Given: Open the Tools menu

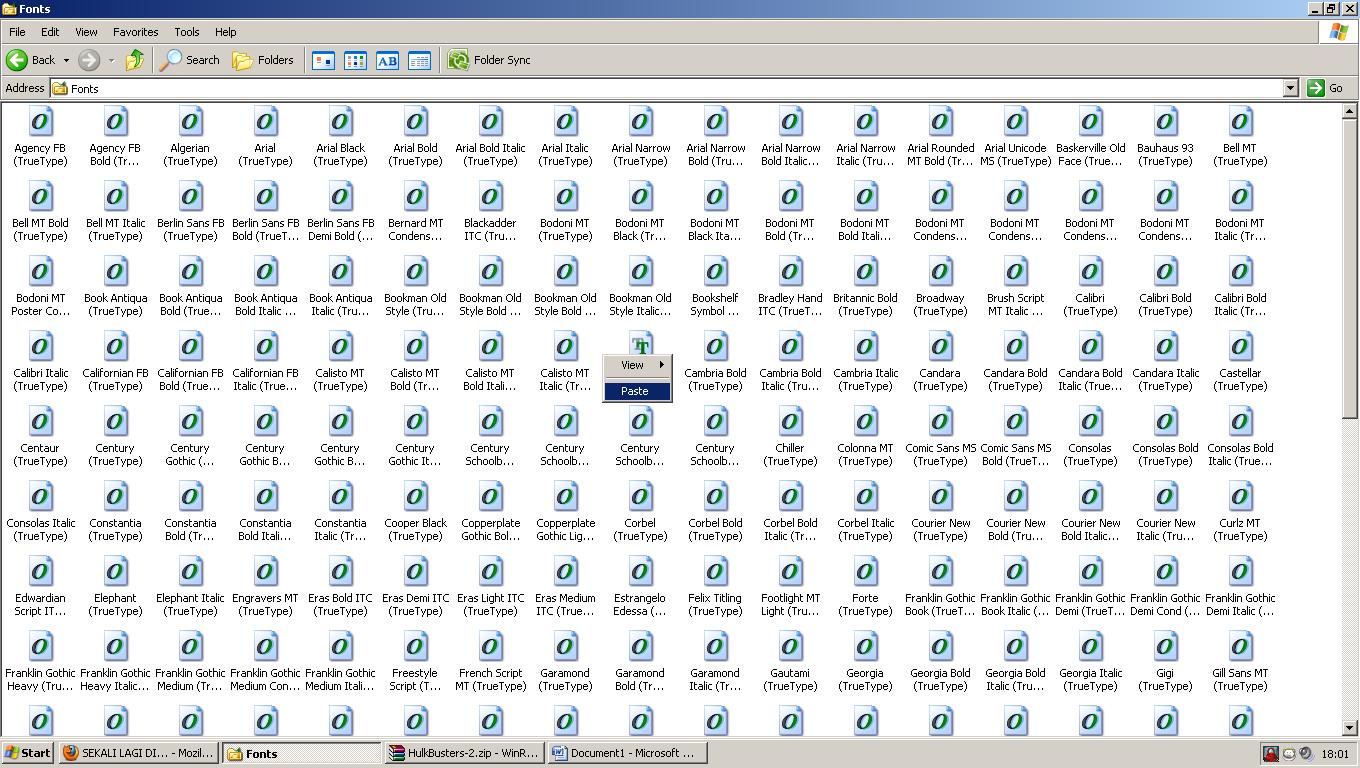Looking at the screenshot, I should pyautogui.click(x=187, y=32).
